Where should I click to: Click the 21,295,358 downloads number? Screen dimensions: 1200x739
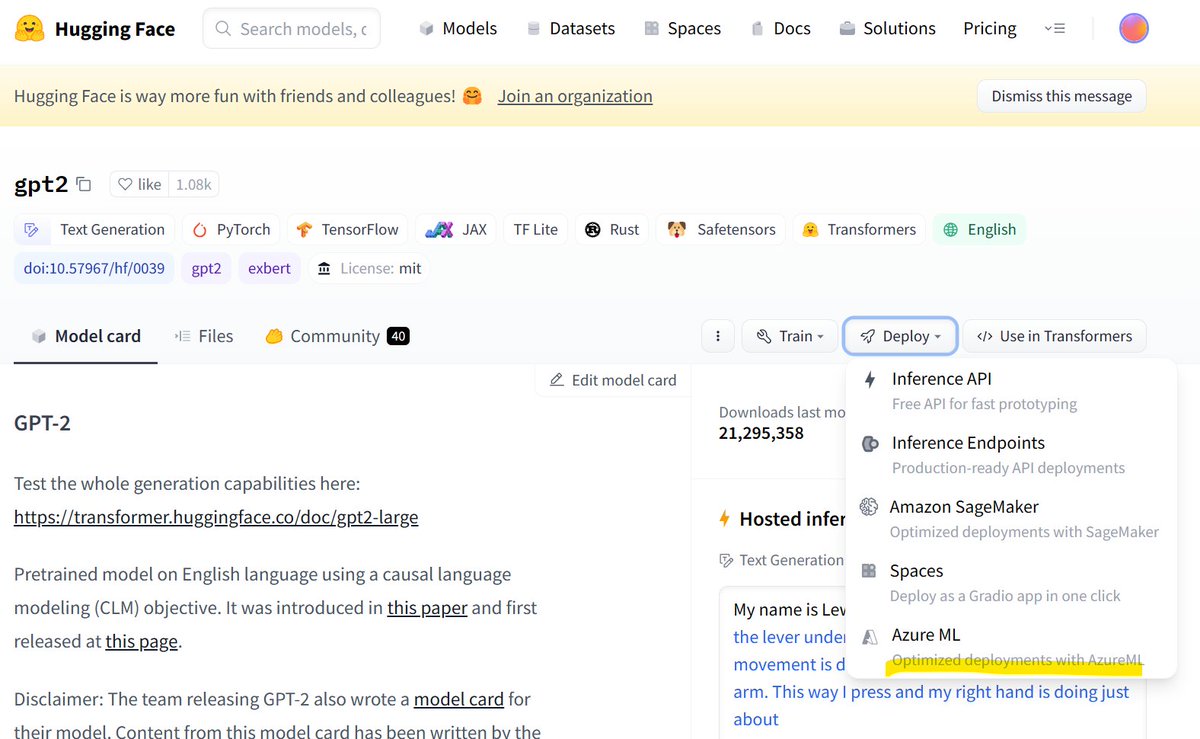[761, 433]
